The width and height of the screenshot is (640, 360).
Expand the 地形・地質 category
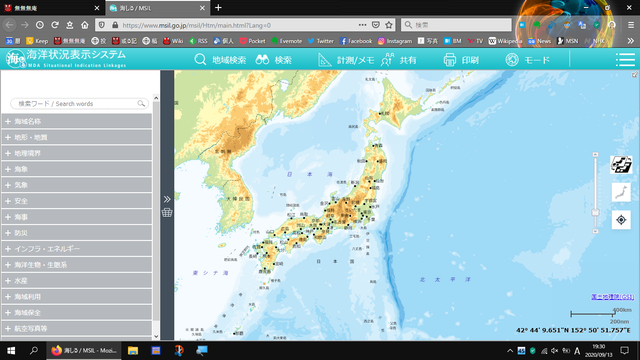click(x=77, y=137)
